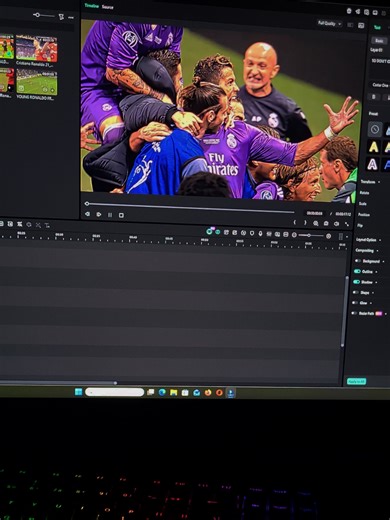Click the timeline zoom slider
The height and width of the screenshot is (520, 390).
(x=311, y=235)
